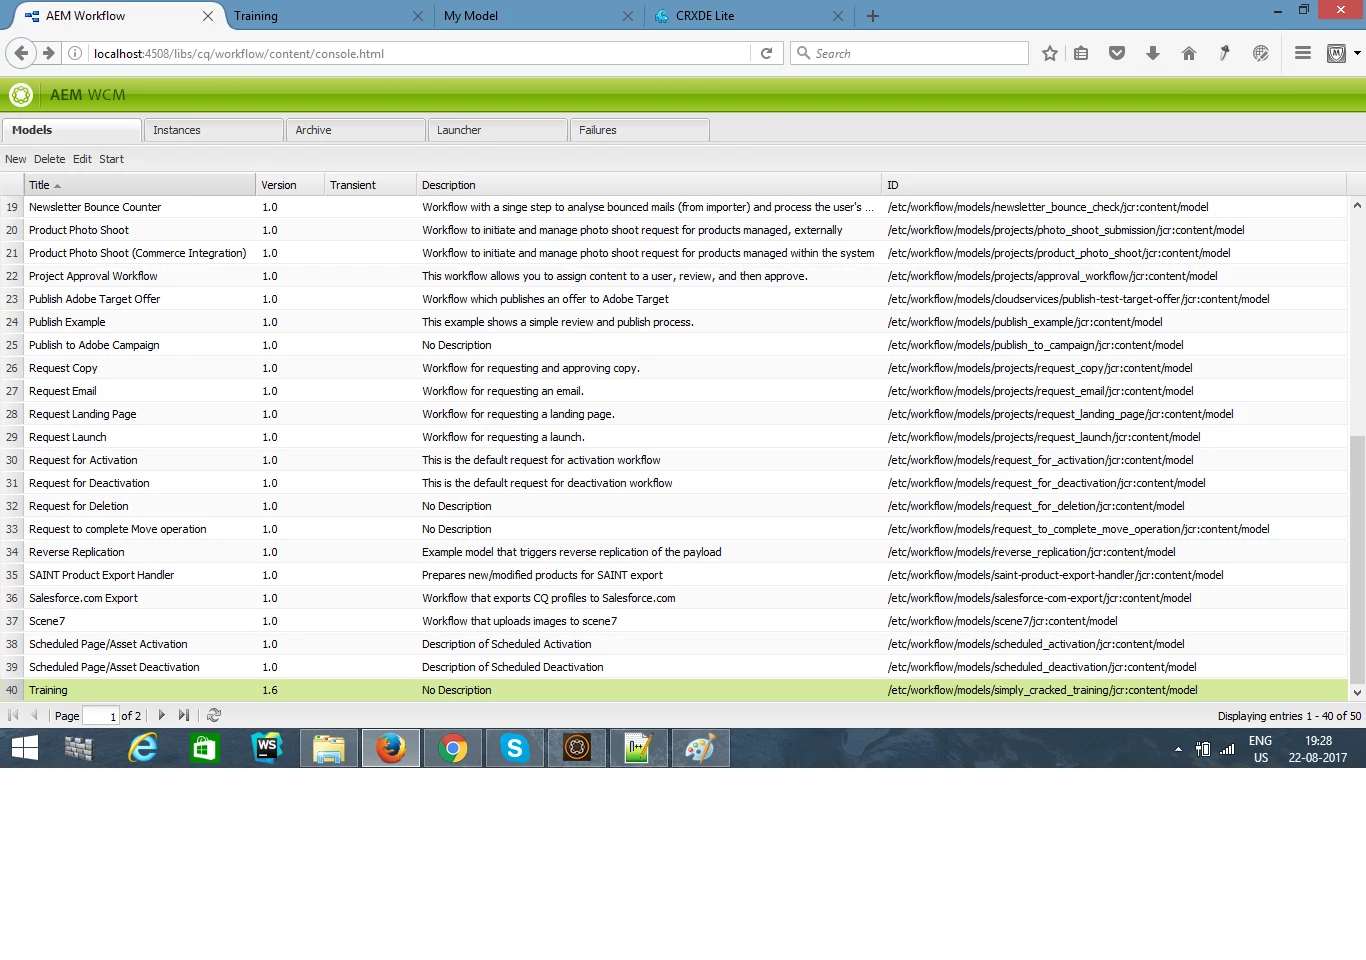
Task: Select the Newsletter Bounce Counter row
Action: (x=674, y=207)
